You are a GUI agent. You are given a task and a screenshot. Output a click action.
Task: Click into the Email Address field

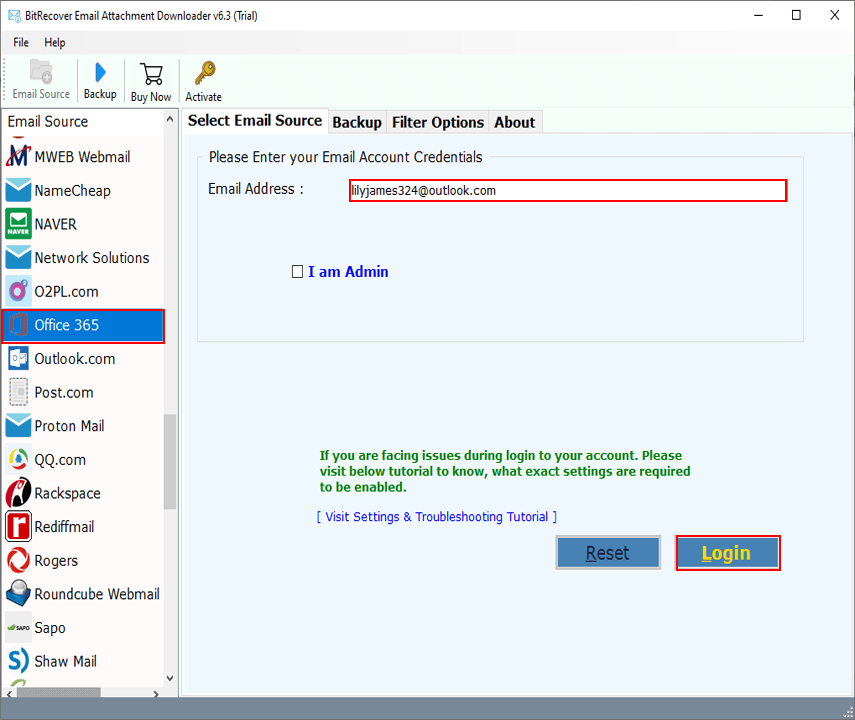tap(567, 190)
